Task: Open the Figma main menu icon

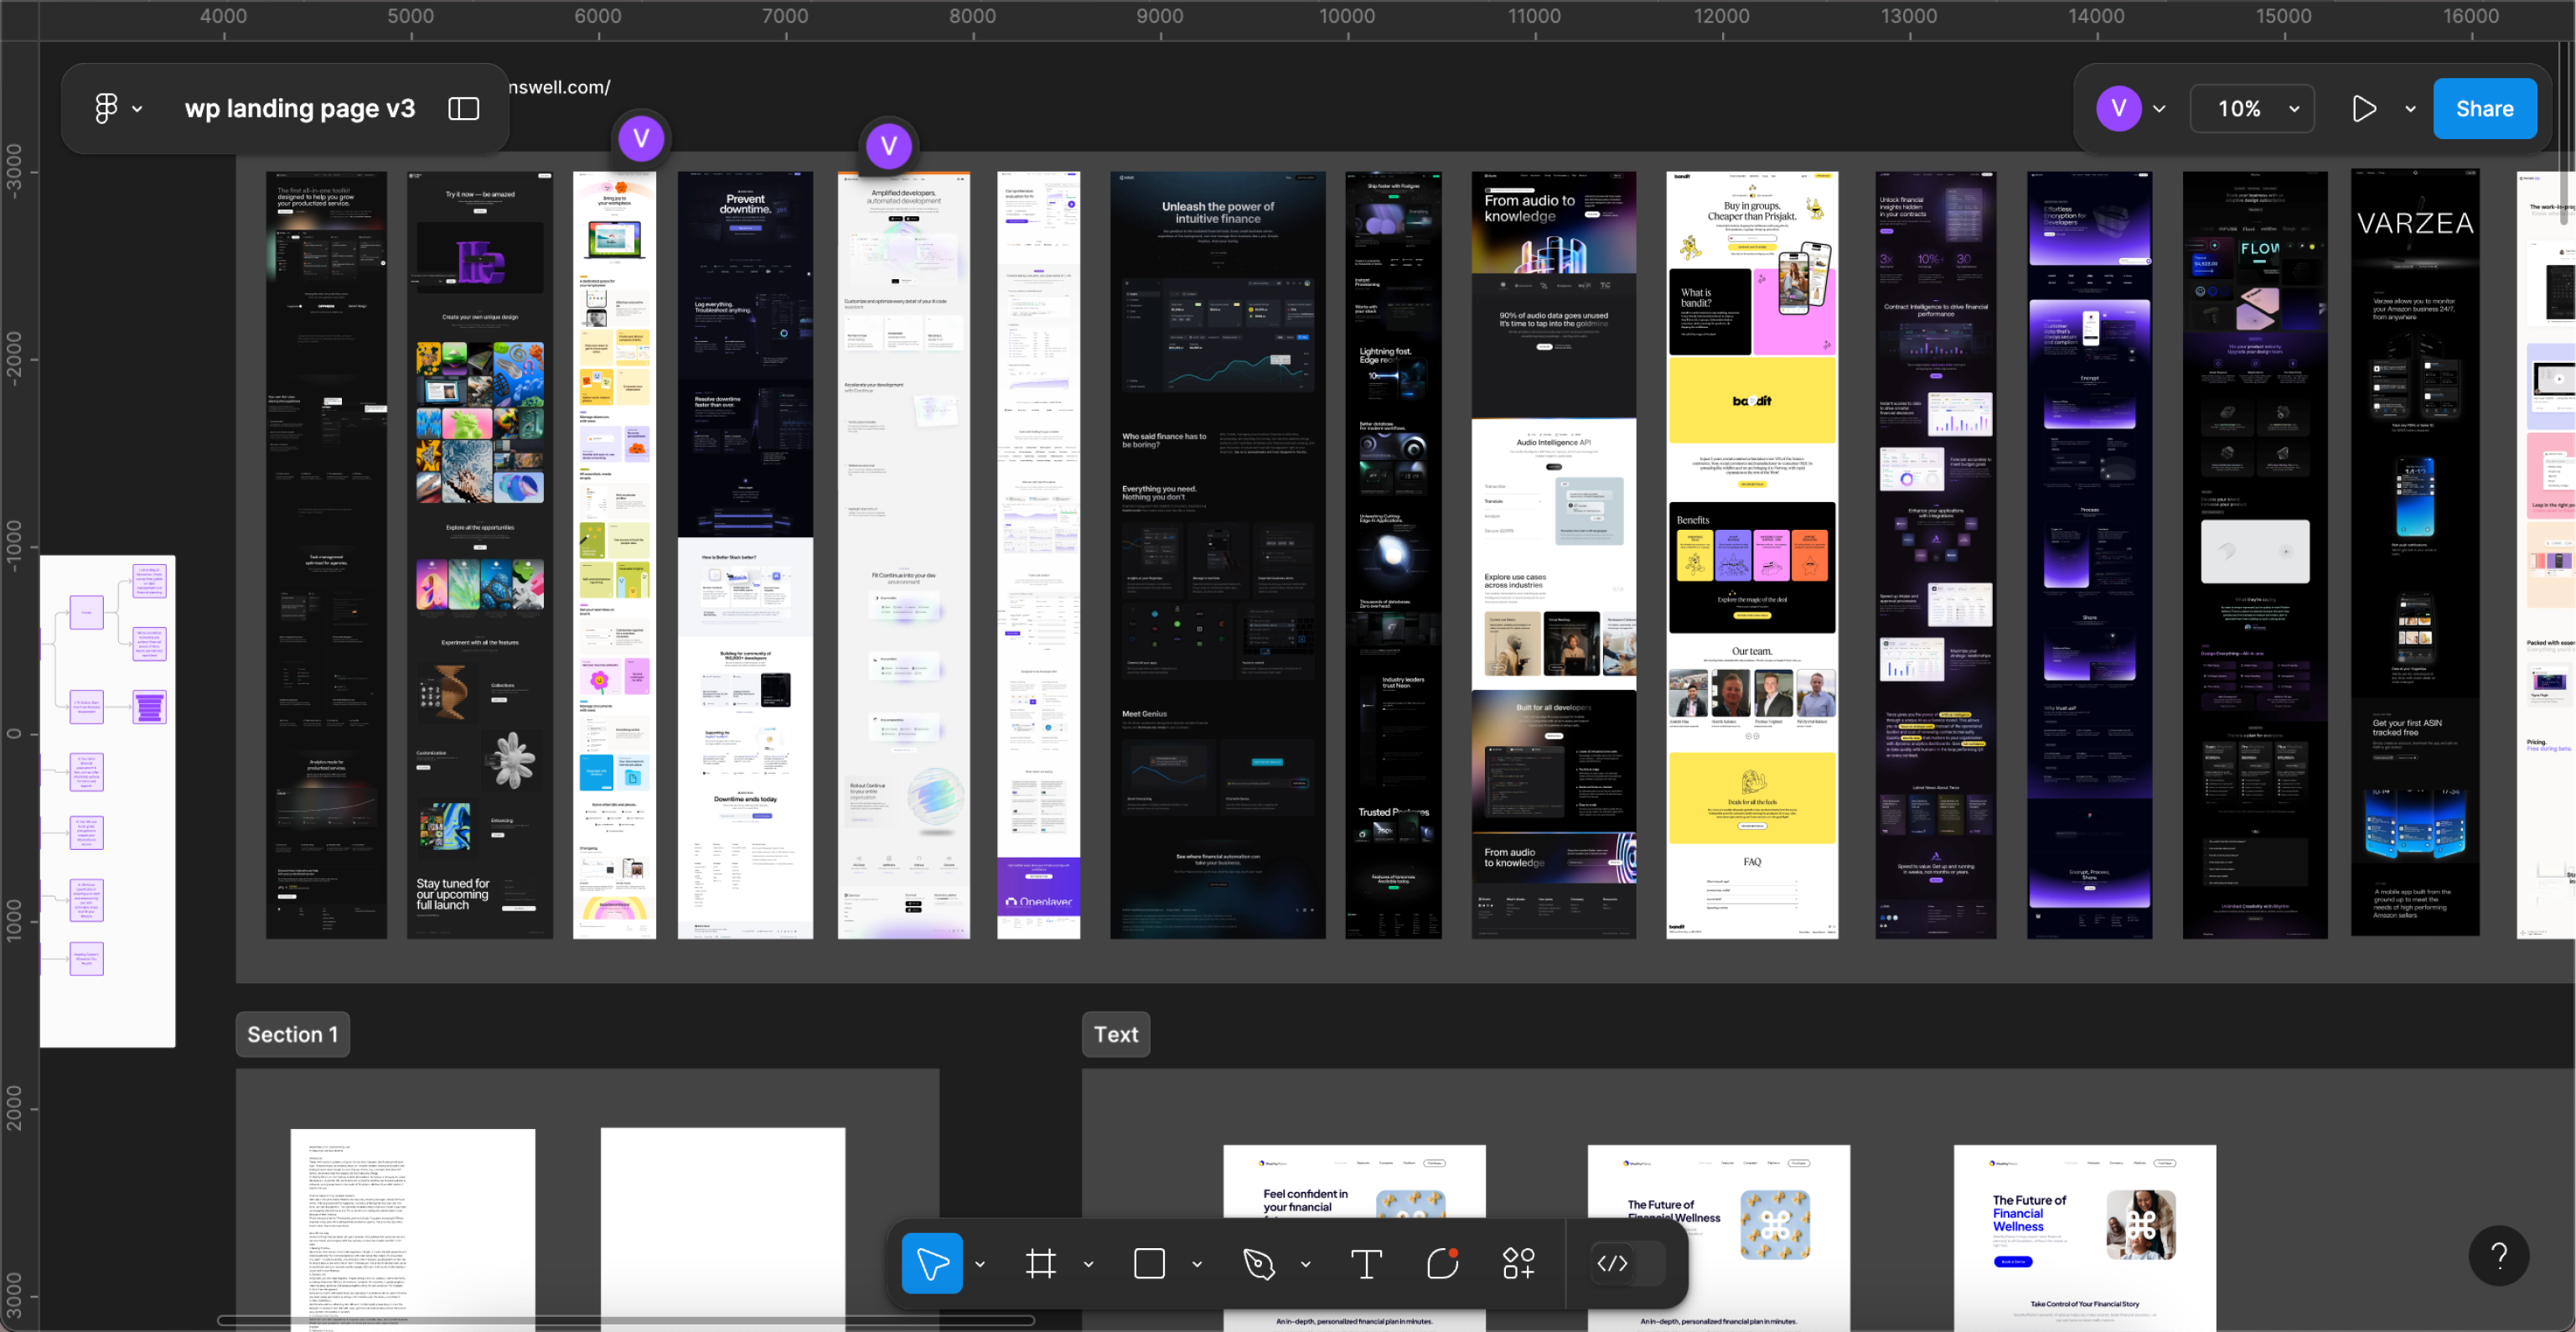Action: pos(106,108)
